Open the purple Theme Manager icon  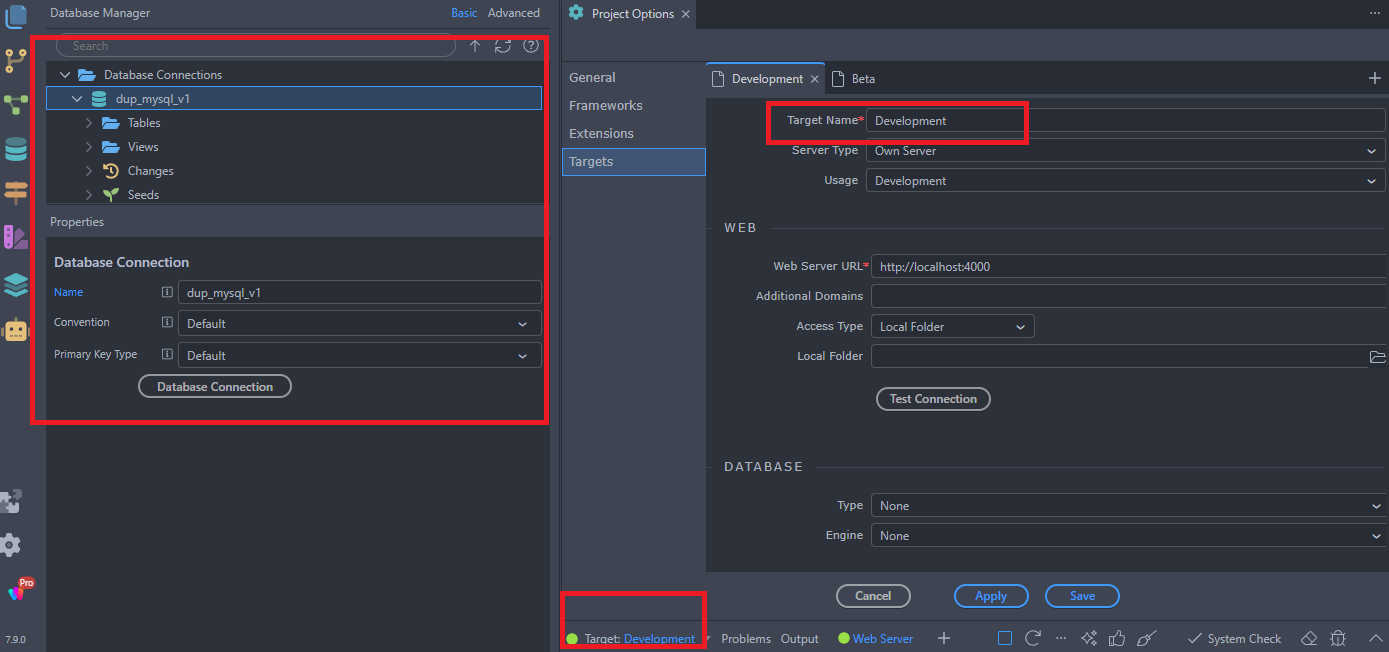coord(16,238)
